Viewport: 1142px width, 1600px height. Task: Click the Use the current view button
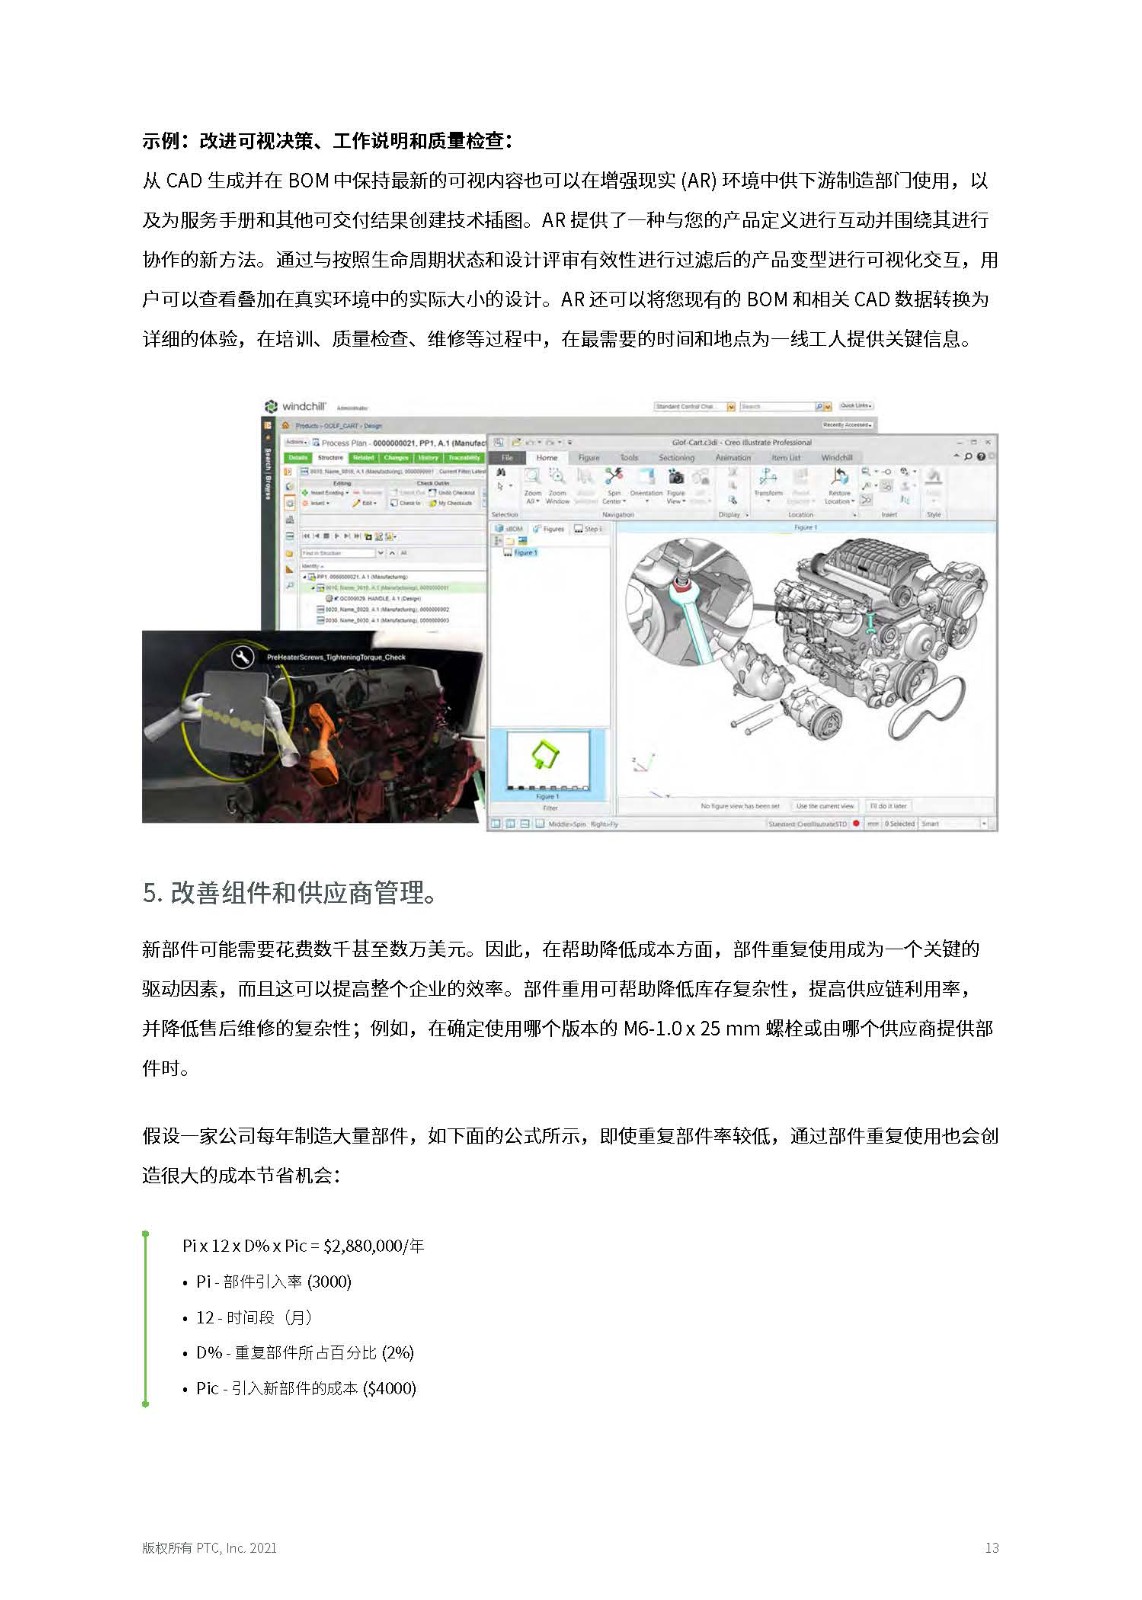pos(825,806)
